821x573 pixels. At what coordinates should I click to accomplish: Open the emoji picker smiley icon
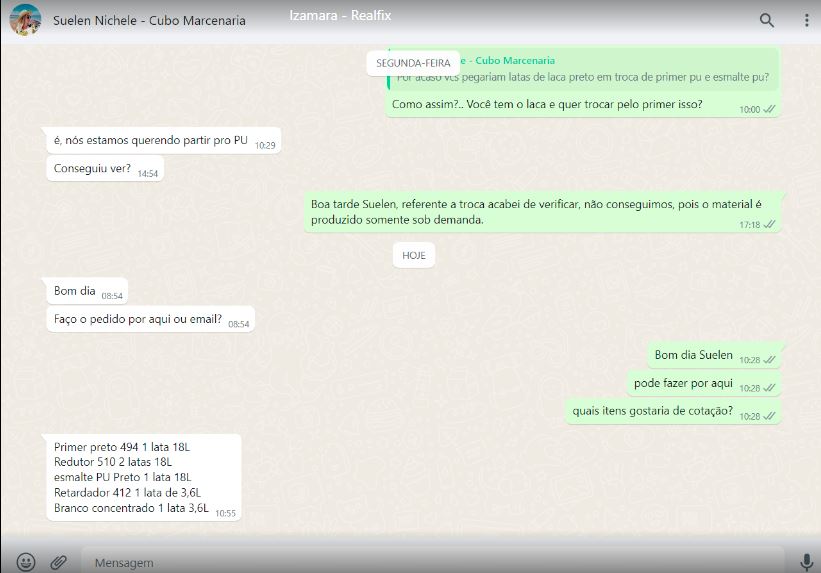click(26, 562)
